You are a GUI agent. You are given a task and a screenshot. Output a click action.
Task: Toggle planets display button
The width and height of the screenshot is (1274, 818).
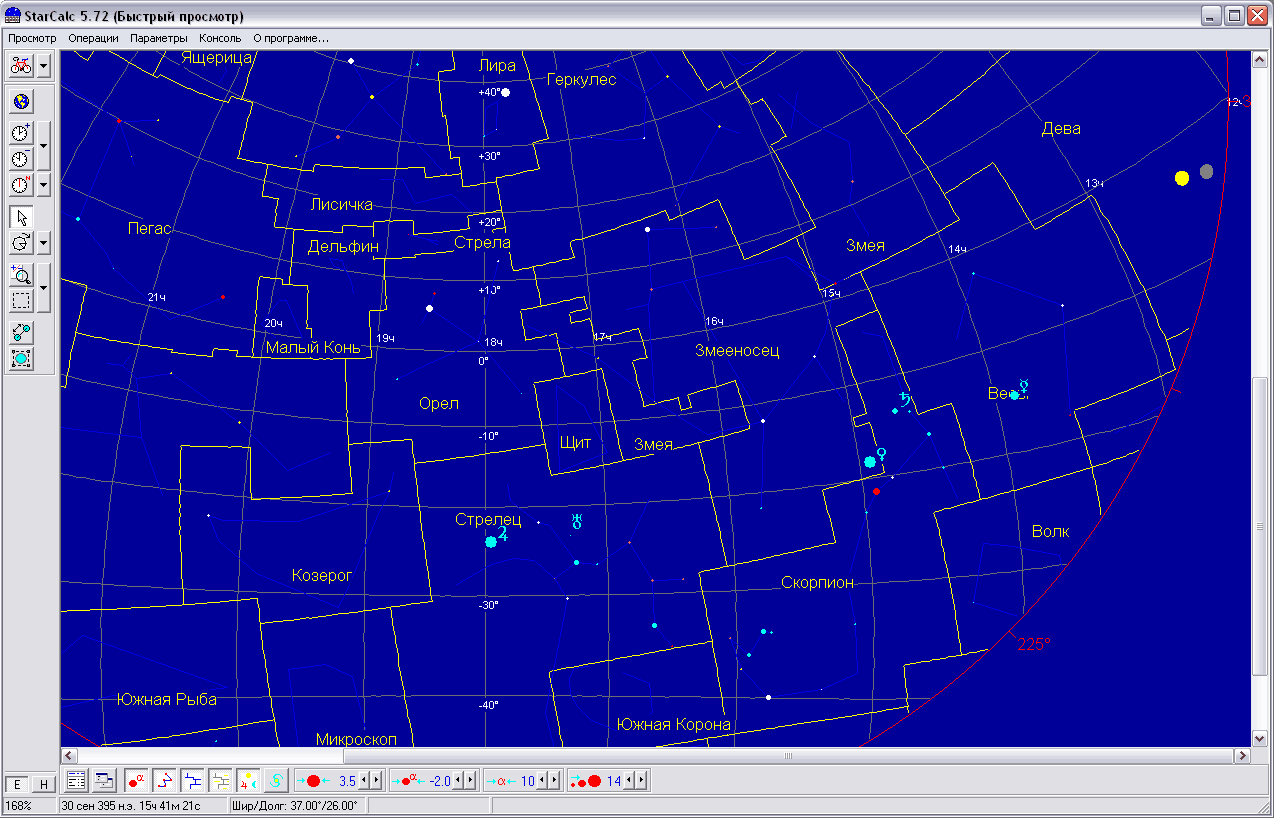click(x=249, y=780)
